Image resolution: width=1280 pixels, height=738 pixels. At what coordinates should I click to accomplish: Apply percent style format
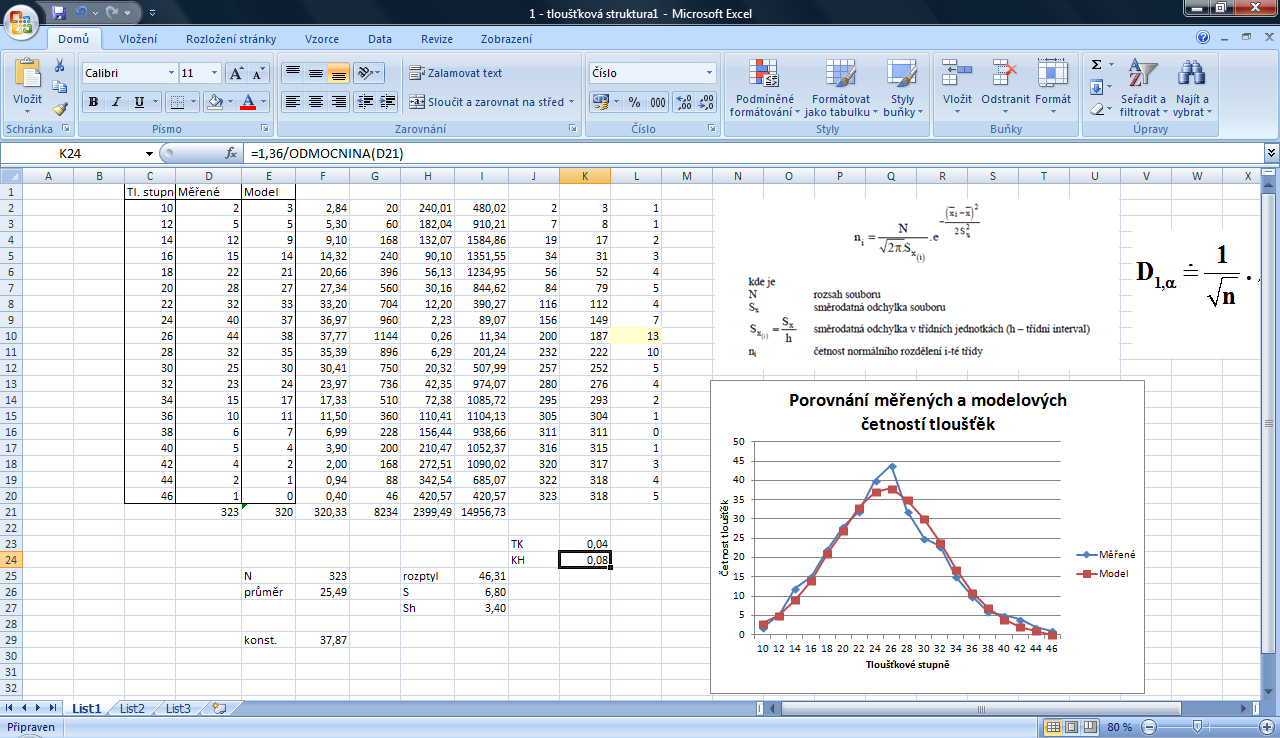tap(634, 101)
